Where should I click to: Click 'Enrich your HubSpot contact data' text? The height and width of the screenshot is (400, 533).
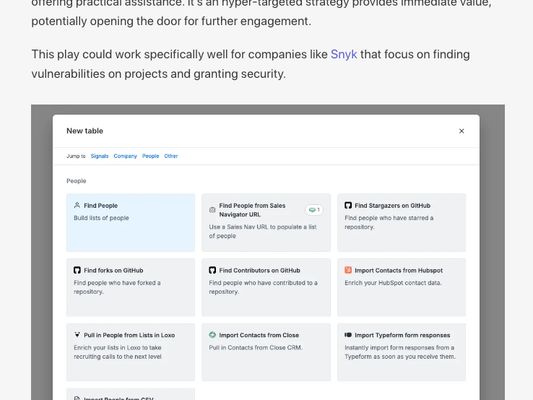393,283
